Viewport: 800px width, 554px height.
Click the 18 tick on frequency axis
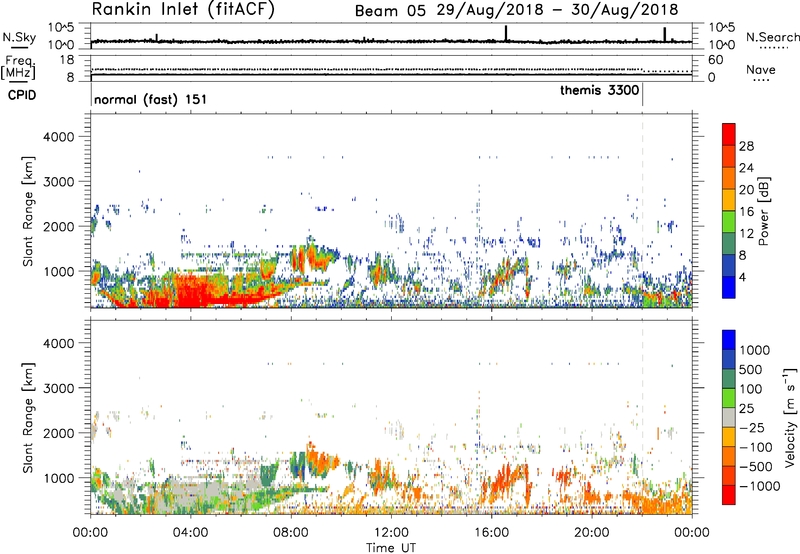click(67, 60)
